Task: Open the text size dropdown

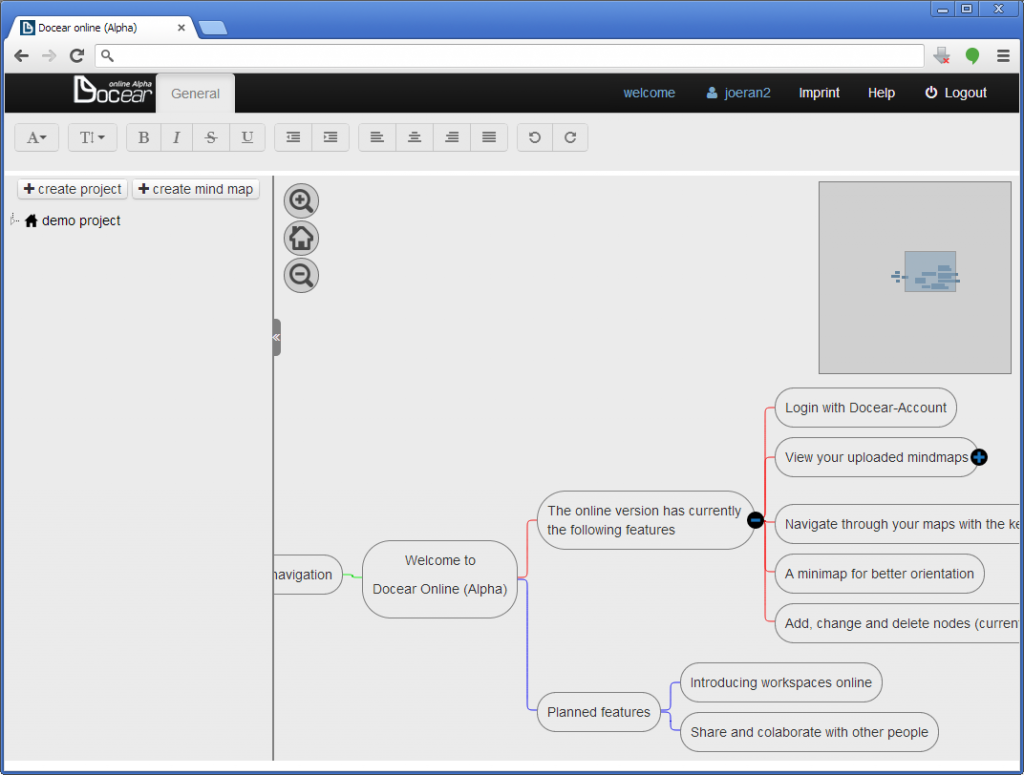Action: click(x=92, y=138)
